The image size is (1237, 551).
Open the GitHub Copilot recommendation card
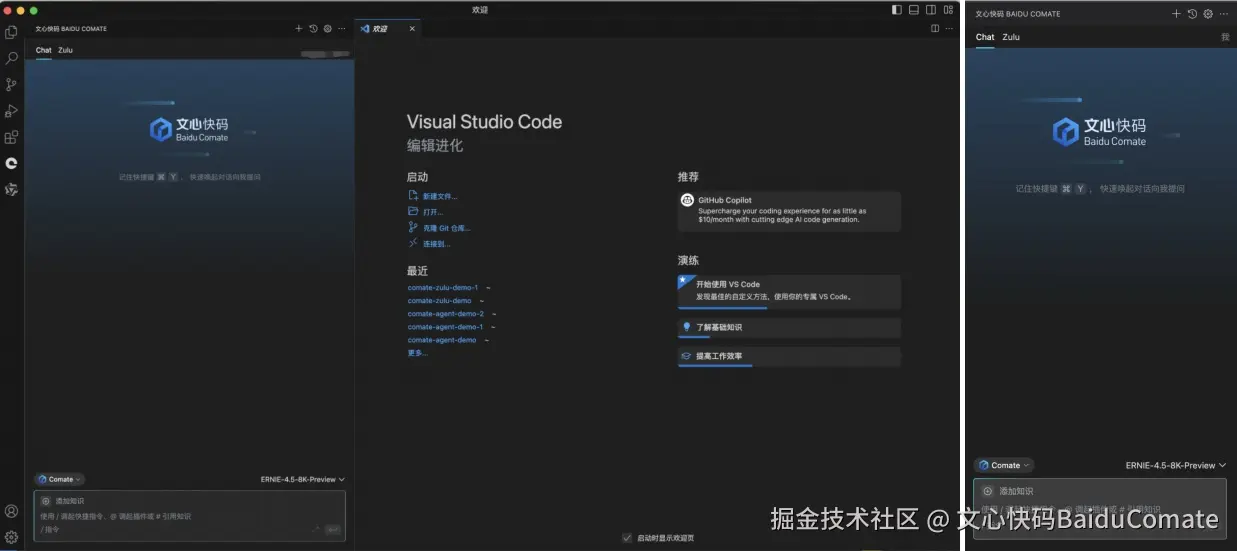coord(789,211)
